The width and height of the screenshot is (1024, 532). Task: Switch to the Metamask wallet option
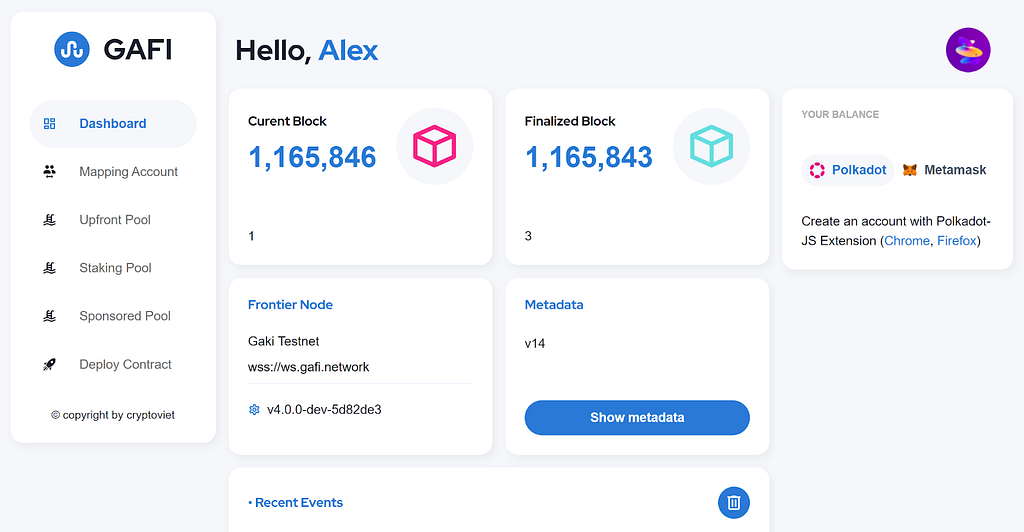tap(945, 170)
